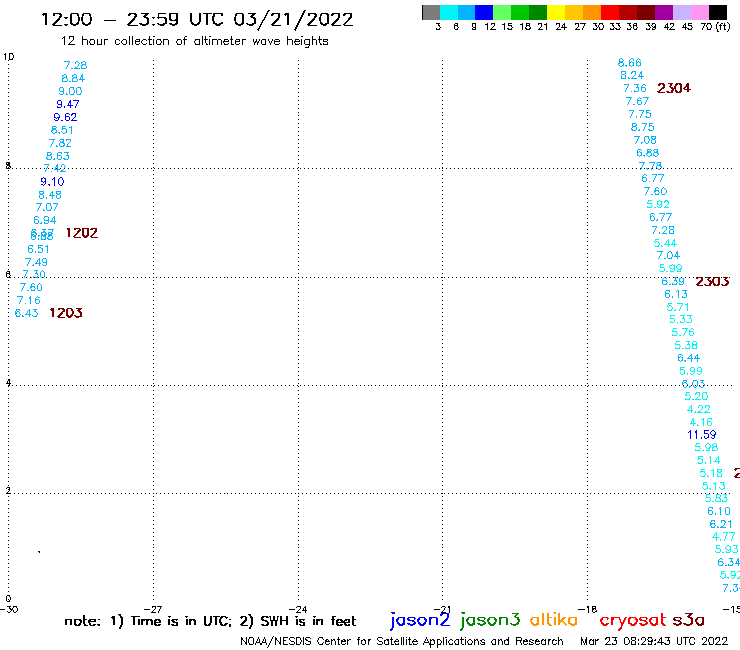Click the wave height value 9.47

tap(68, 104)
